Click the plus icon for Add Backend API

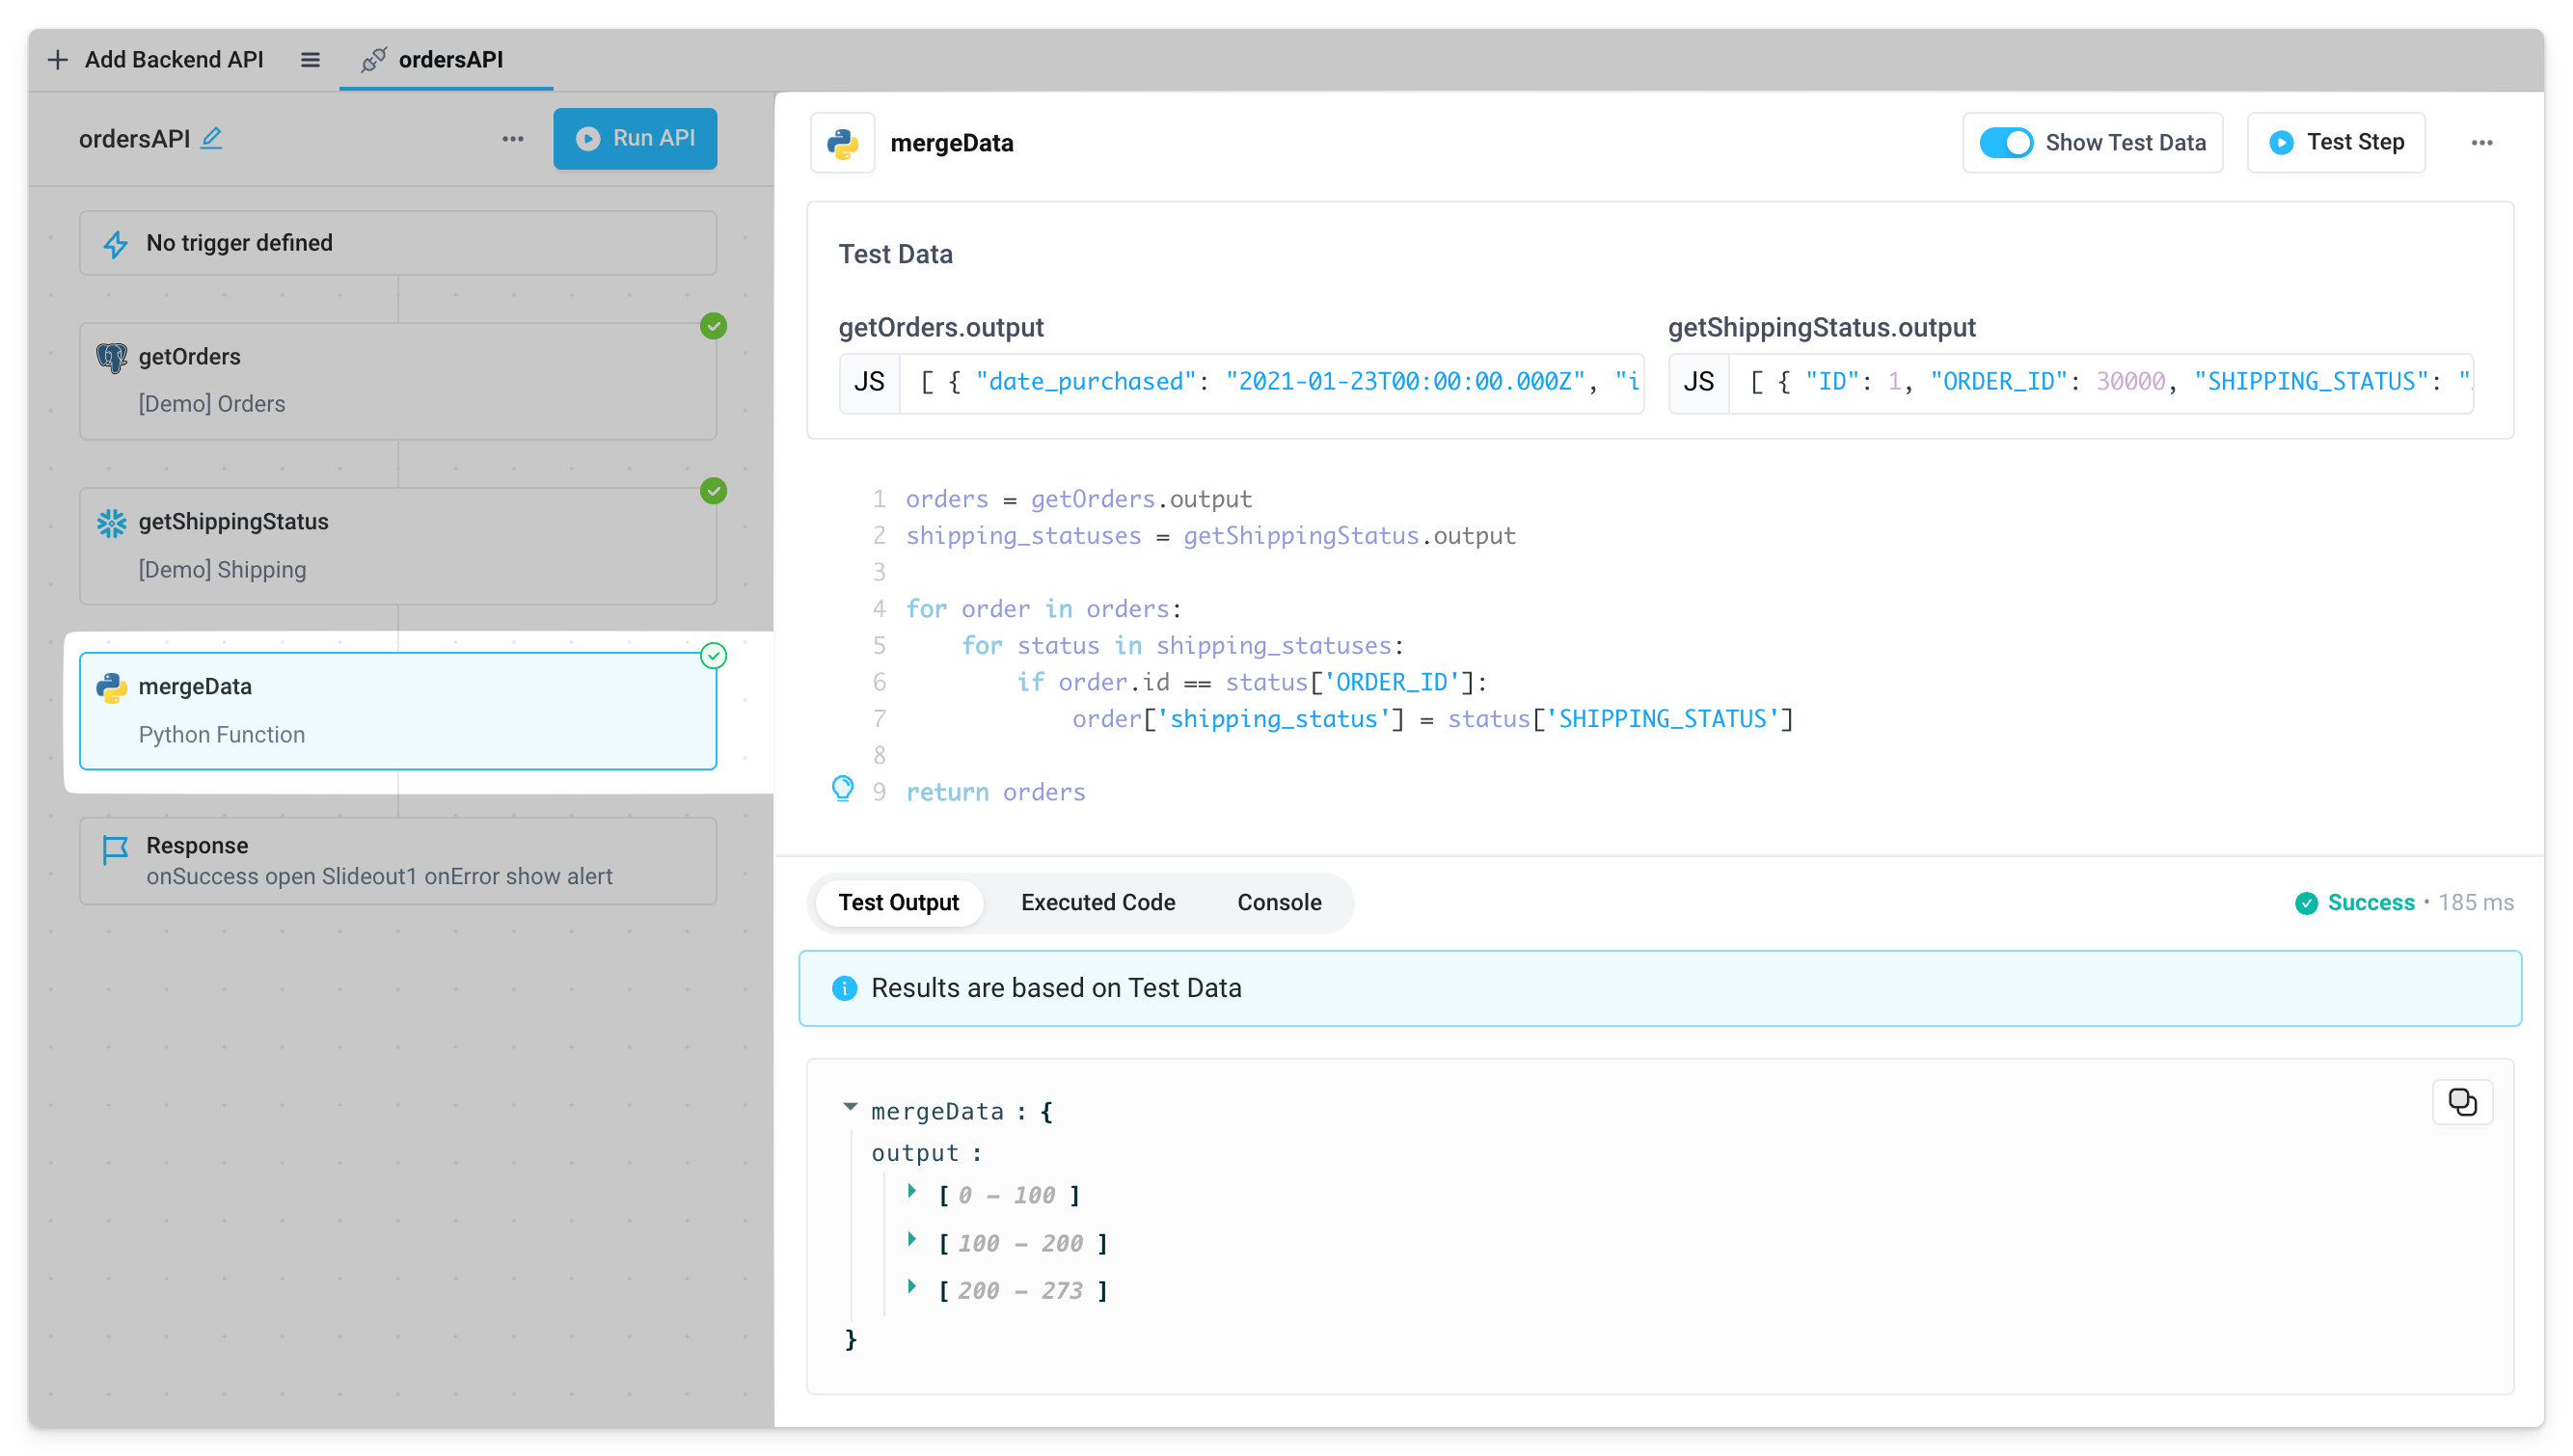click(x=58, y=60)
